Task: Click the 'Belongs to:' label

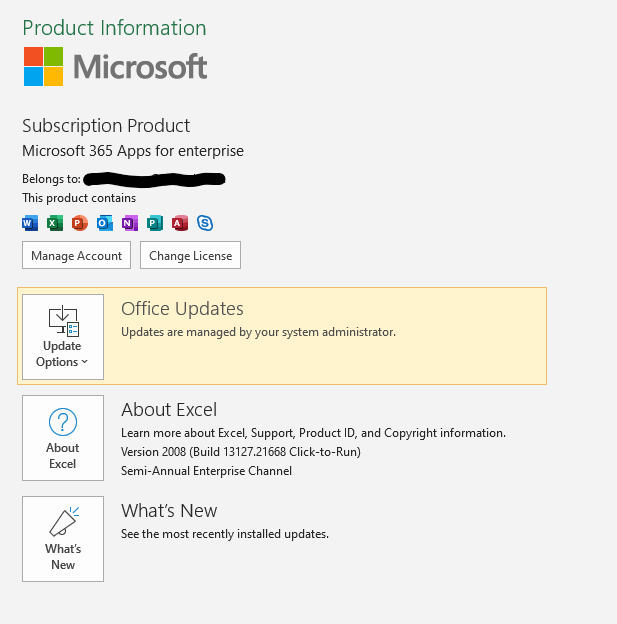Action: coord(51,179)
